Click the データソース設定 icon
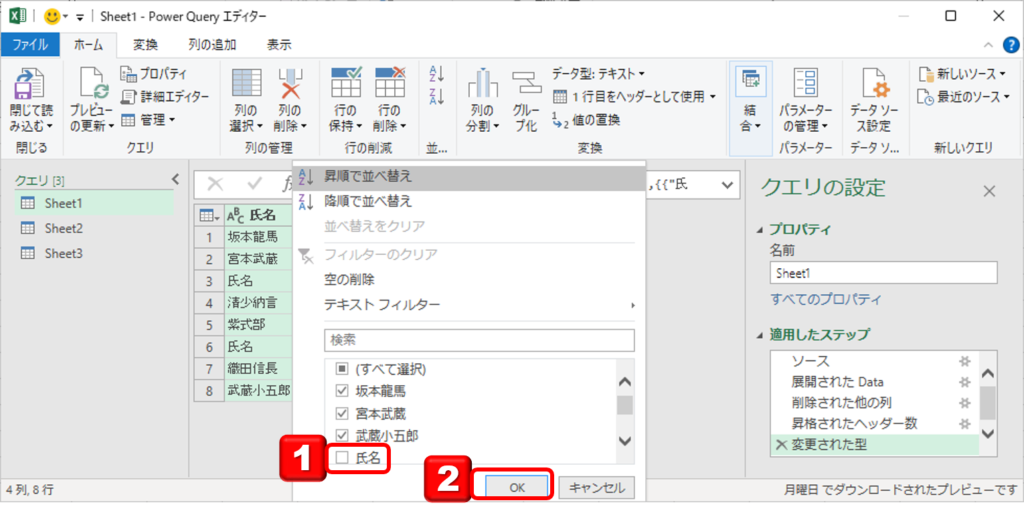Viewport: 1024px width, 525px height. pos(874,83)
